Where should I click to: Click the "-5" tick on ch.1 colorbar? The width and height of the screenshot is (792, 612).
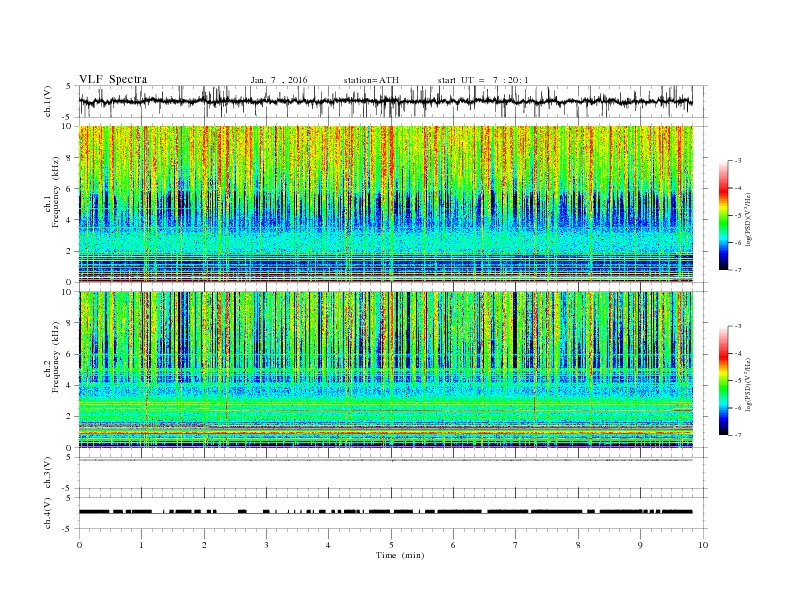click(737, 216)
